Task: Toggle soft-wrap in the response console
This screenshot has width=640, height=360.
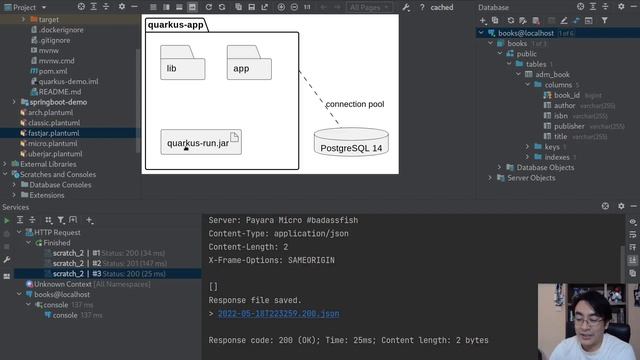Action: 632,235
